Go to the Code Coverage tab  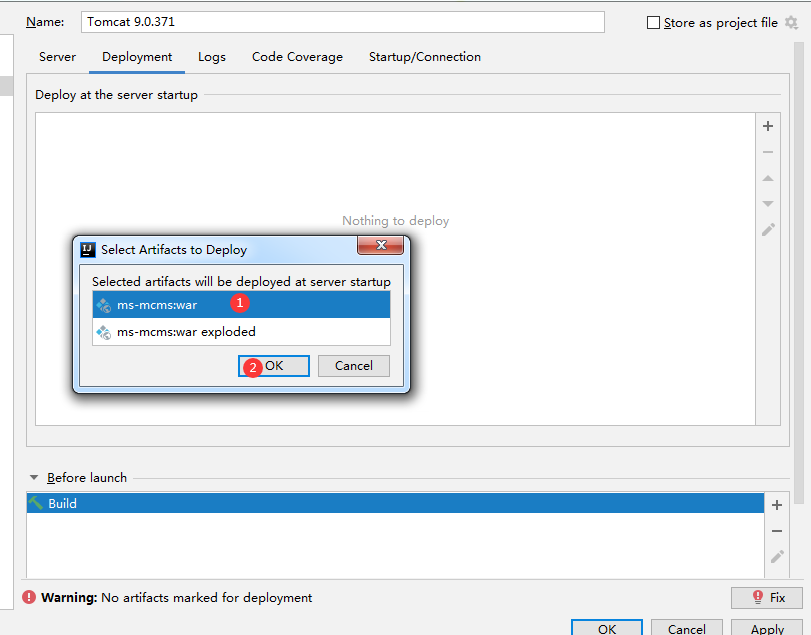click(297, 57)
